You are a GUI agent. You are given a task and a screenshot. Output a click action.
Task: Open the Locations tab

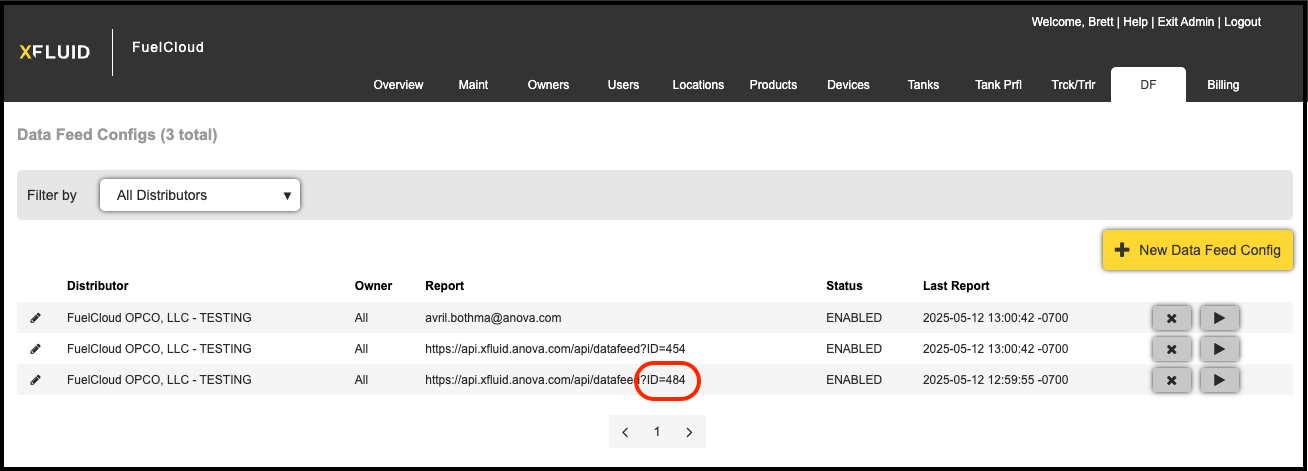[x=698, y=85]
